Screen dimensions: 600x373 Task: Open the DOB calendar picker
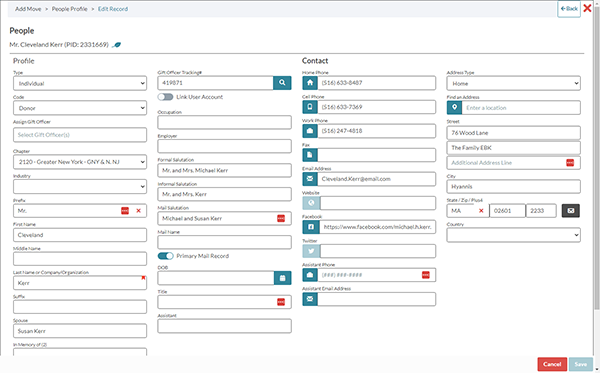(x=282, y=278)
